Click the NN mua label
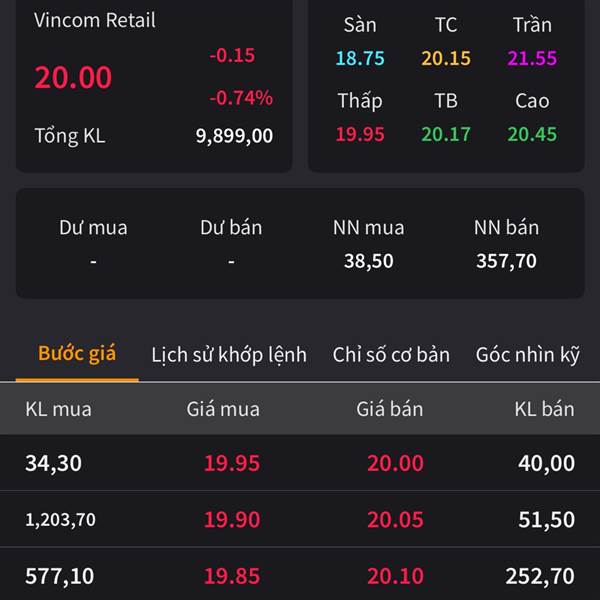 click(368, 228)
